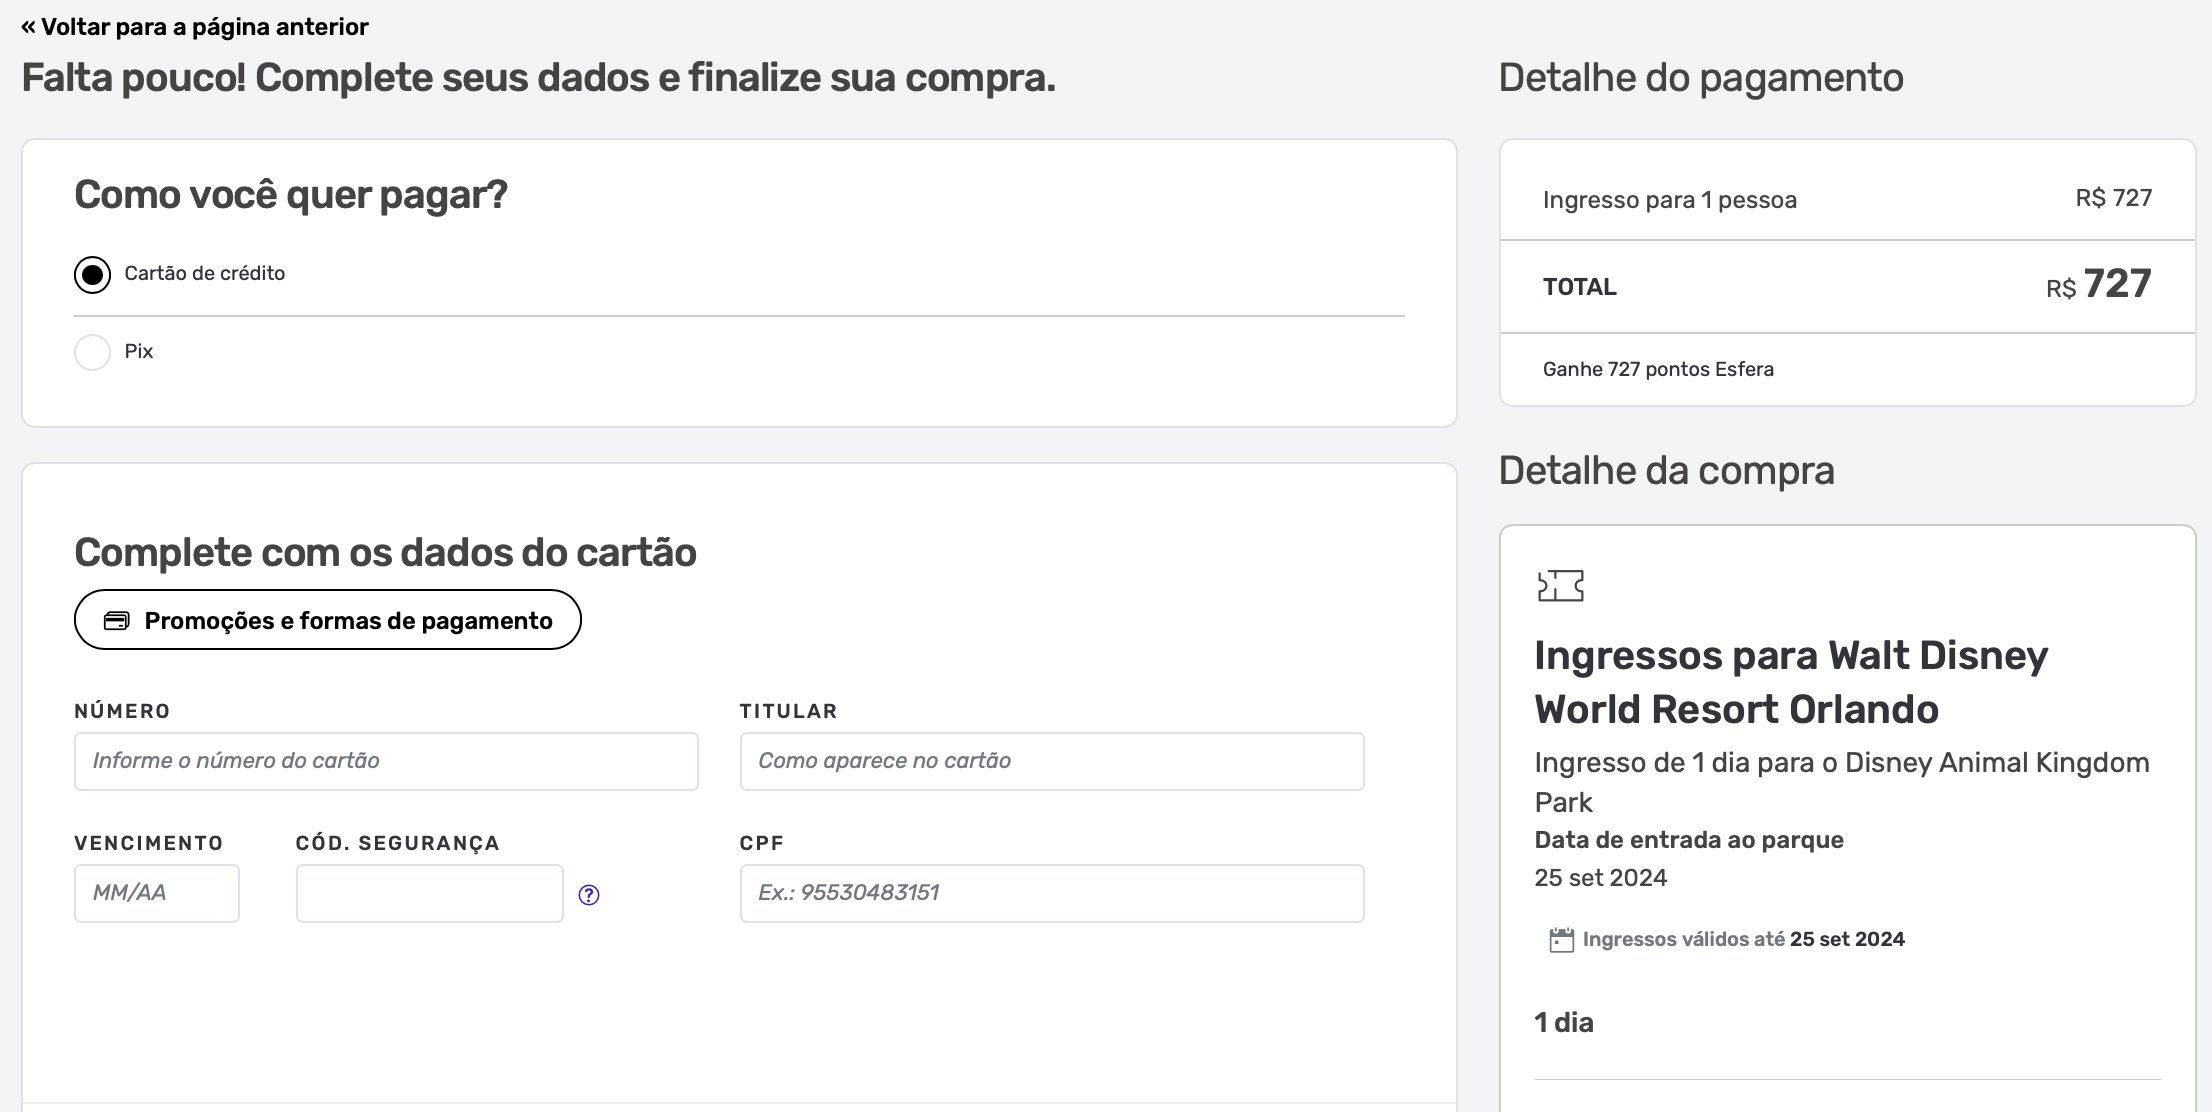Click the 'Como você quer pagar?' heading

click(x=291, y=195)
